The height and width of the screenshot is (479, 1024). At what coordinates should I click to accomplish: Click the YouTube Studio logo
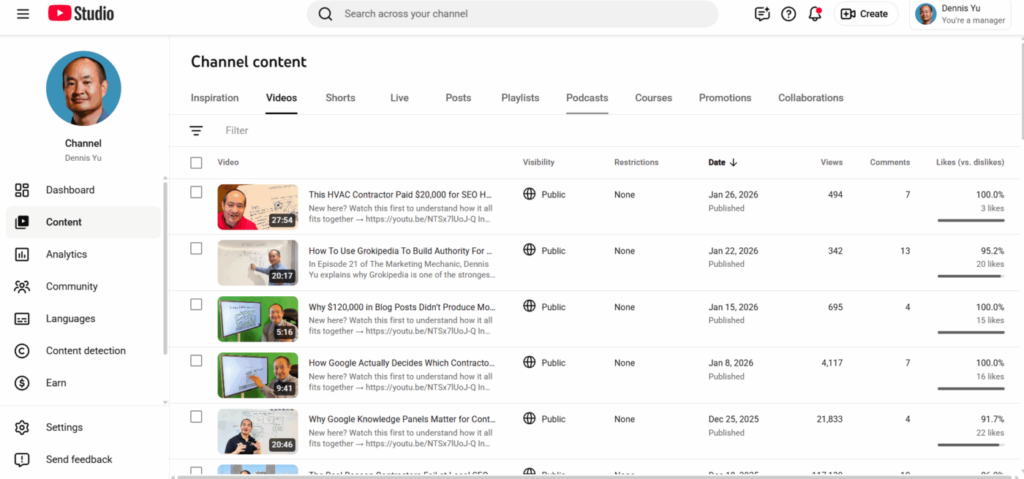81,14
